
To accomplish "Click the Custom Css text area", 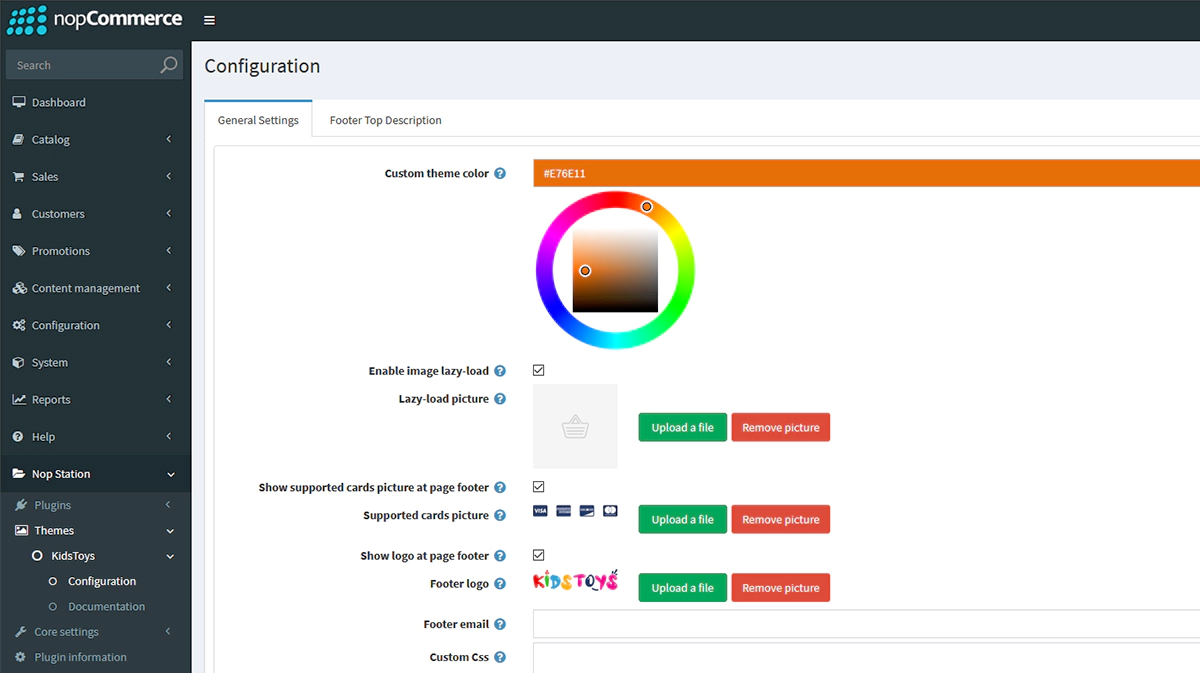I will point(866,658).
